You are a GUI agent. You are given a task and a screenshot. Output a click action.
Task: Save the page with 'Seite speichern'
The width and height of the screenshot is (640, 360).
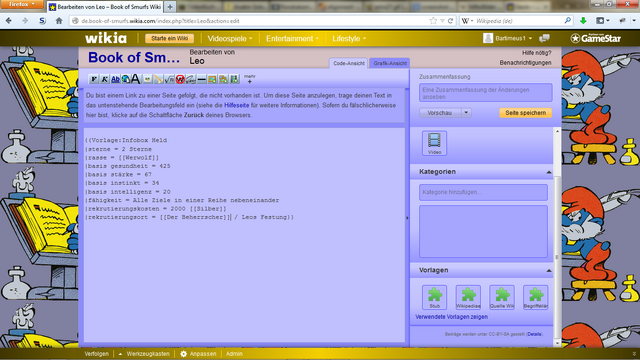(526, 113)
